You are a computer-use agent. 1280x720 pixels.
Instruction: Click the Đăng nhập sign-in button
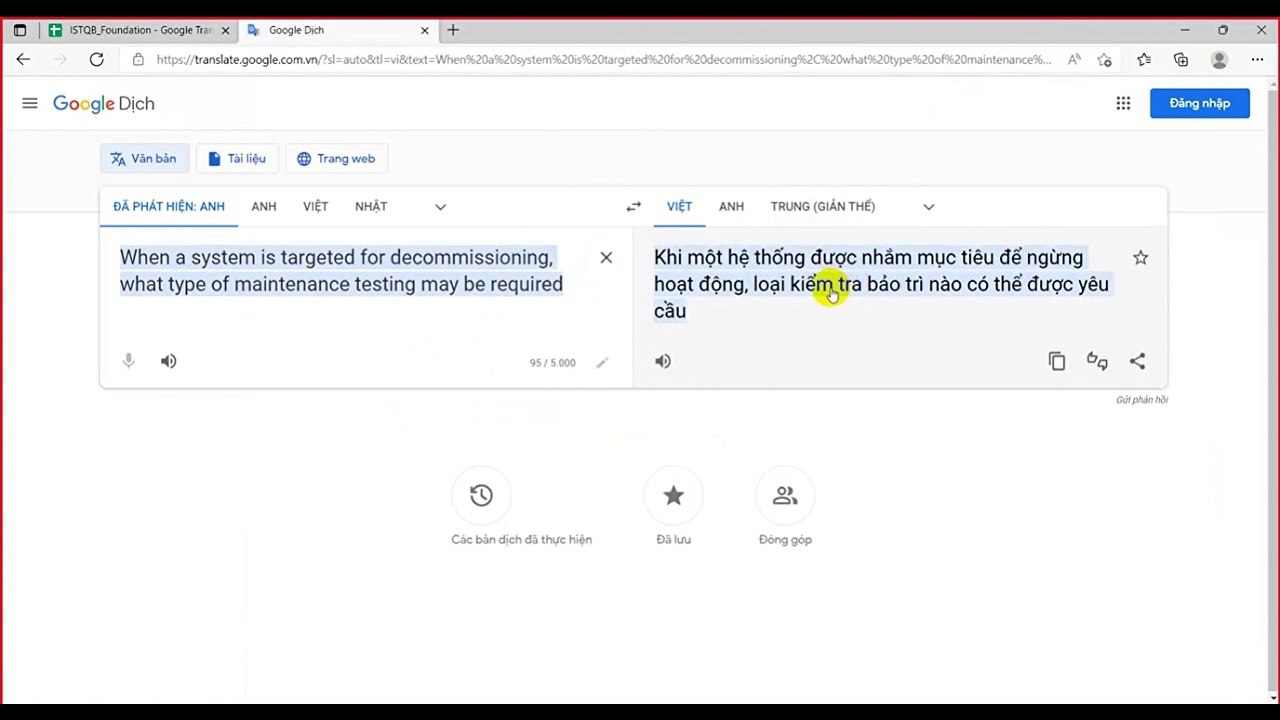(x=1200, y=103)
